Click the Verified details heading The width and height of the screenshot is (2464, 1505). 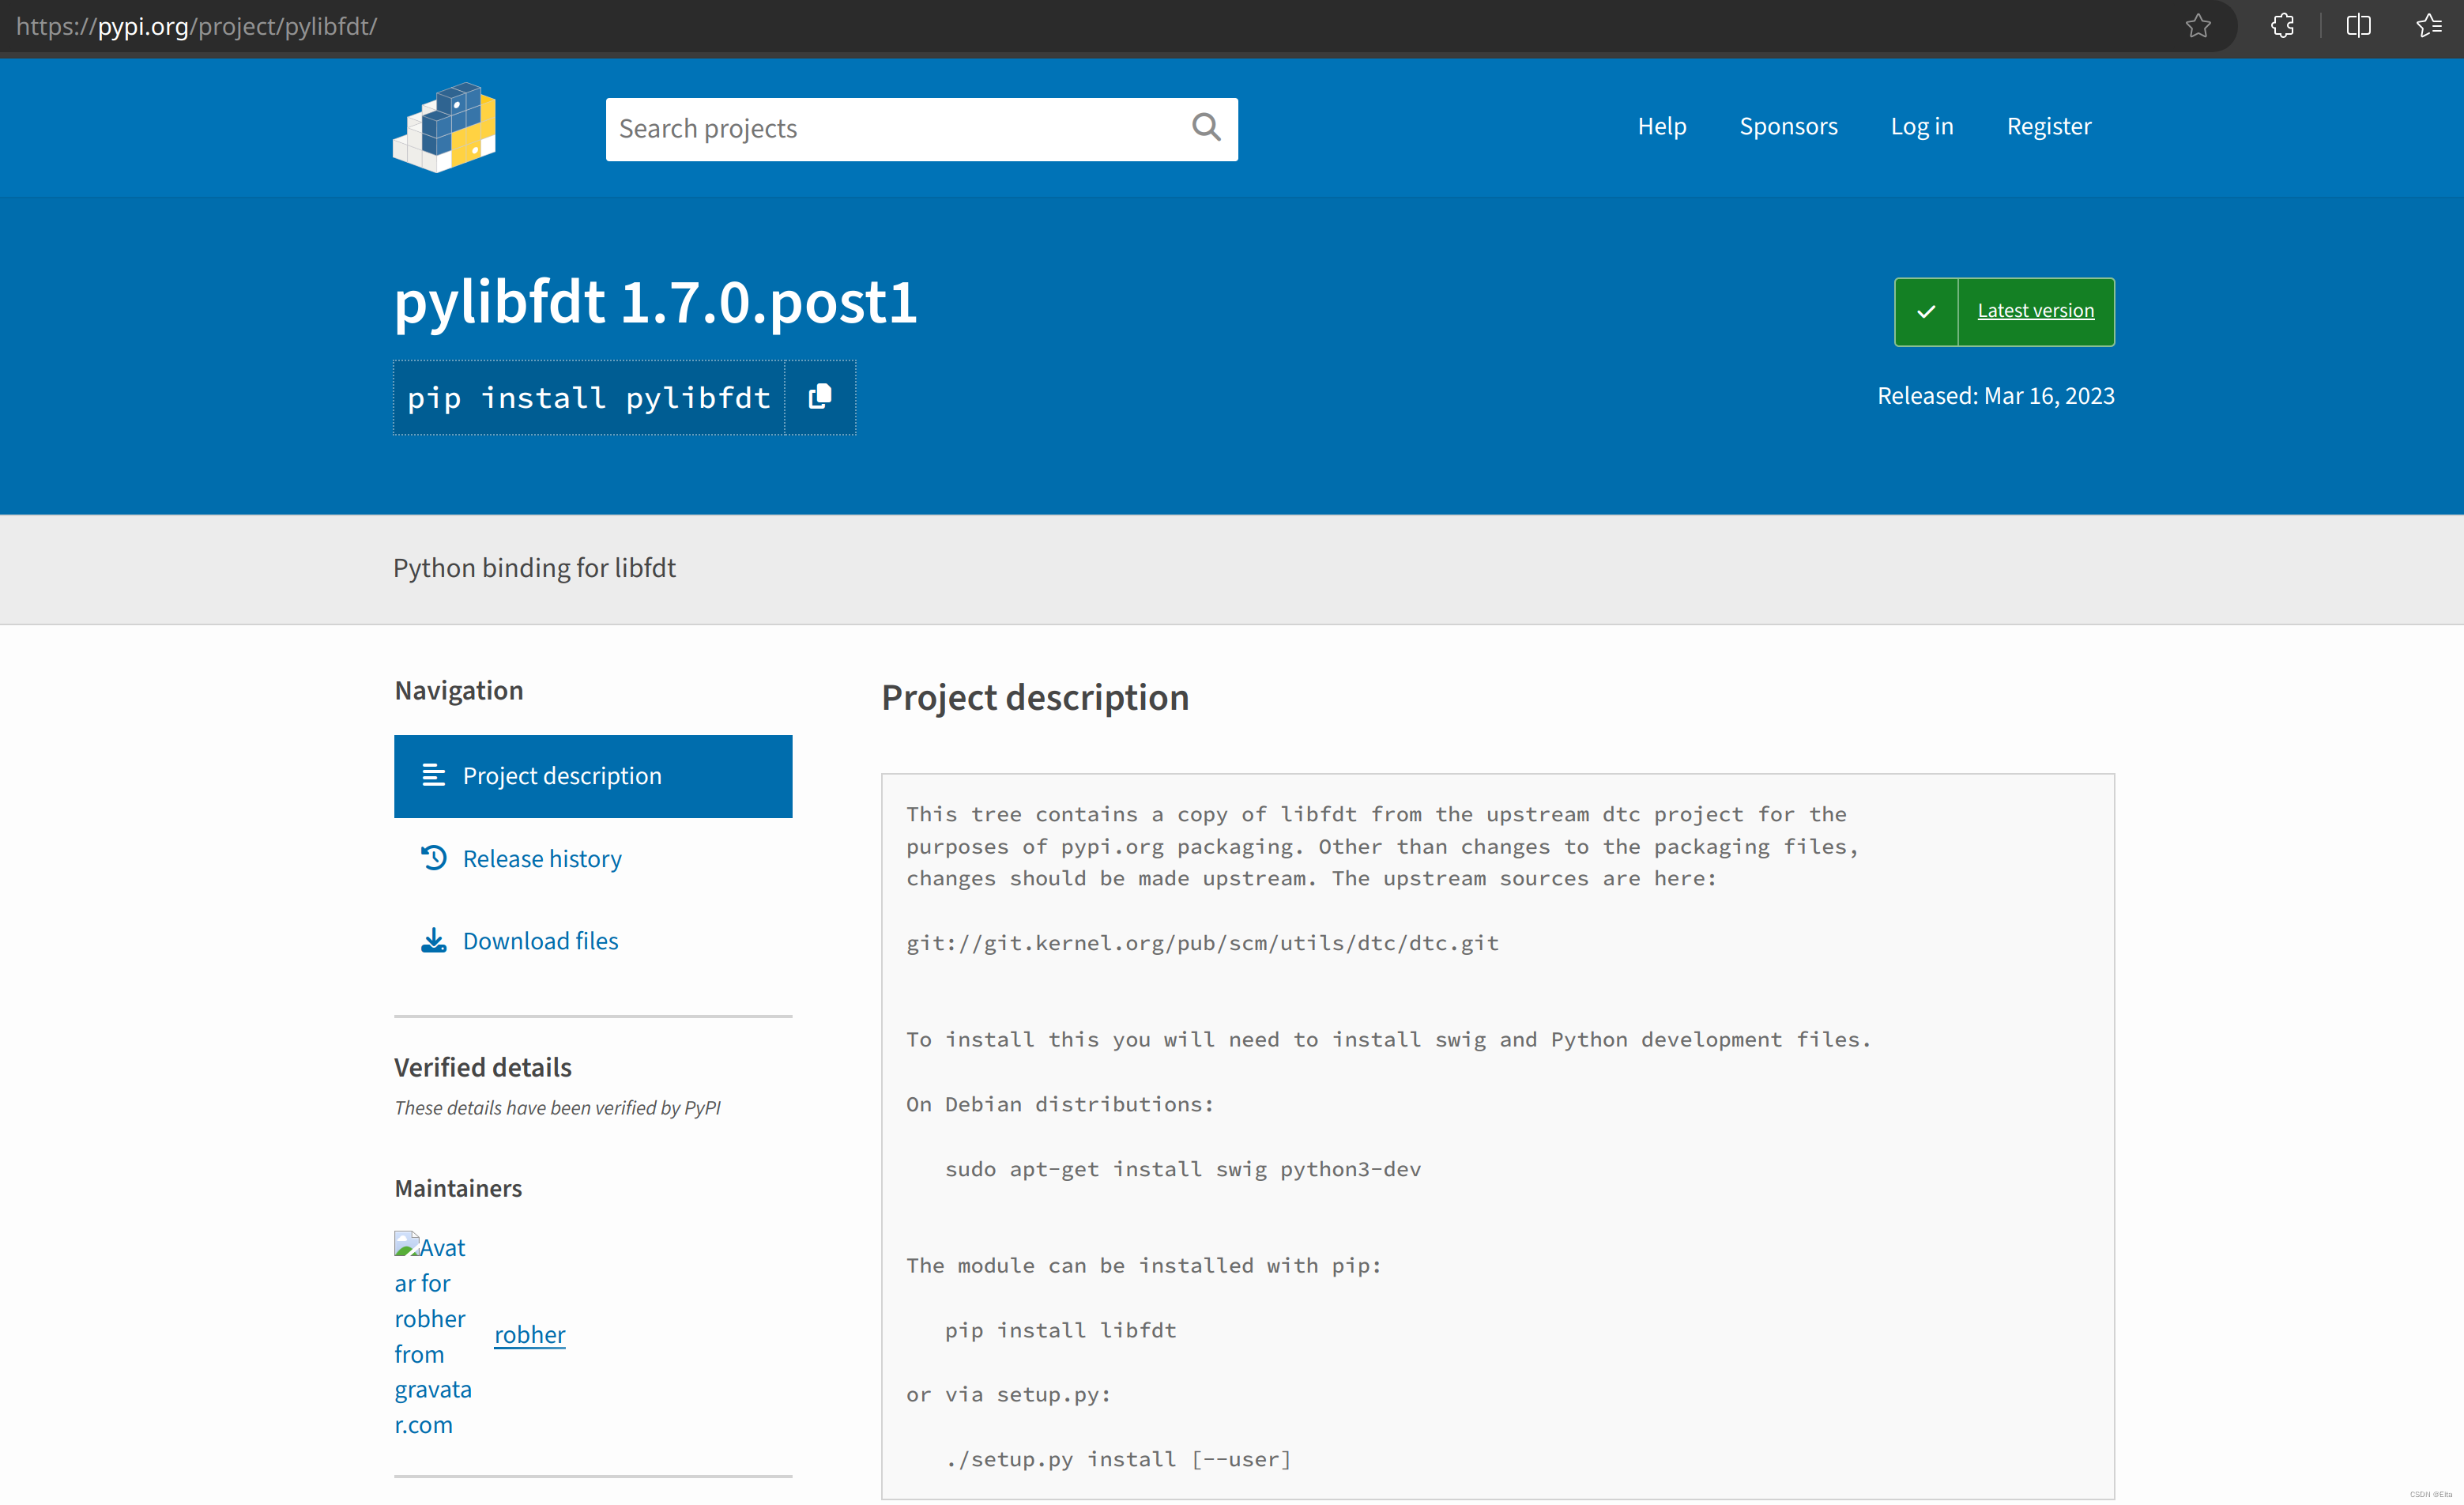coord(483,1068)
